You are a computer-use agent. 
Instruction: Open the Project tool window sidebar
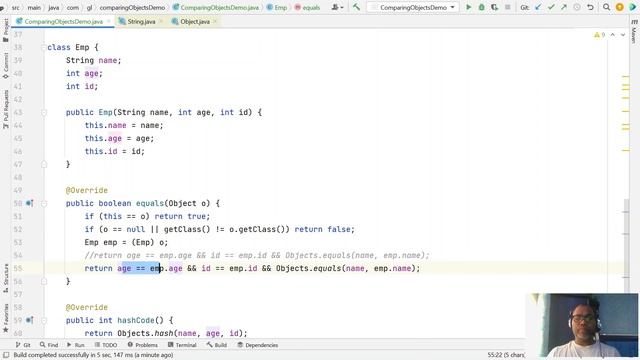pyautogui.click(x=6, y=30)
